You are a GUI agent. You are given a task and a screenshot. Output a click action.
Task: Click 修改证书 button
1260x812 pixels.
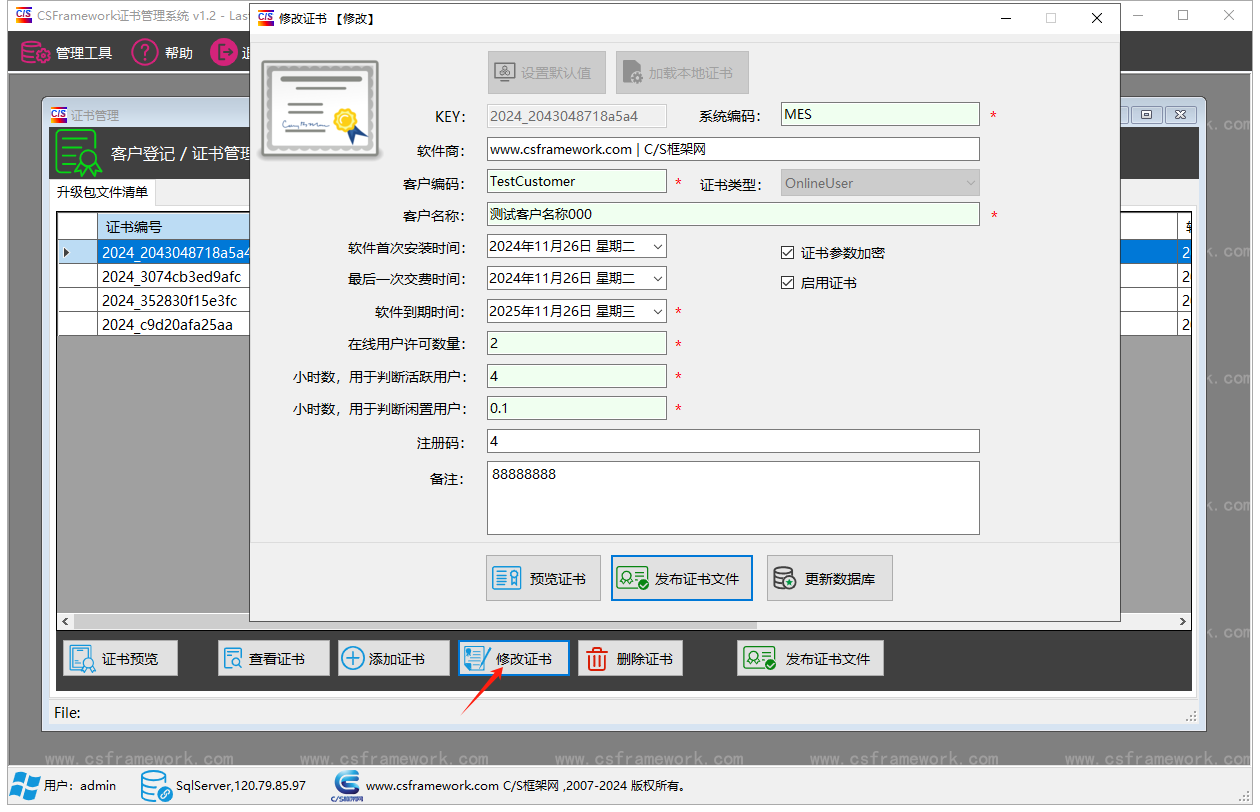pyautogui.click(x=514, y=658)
